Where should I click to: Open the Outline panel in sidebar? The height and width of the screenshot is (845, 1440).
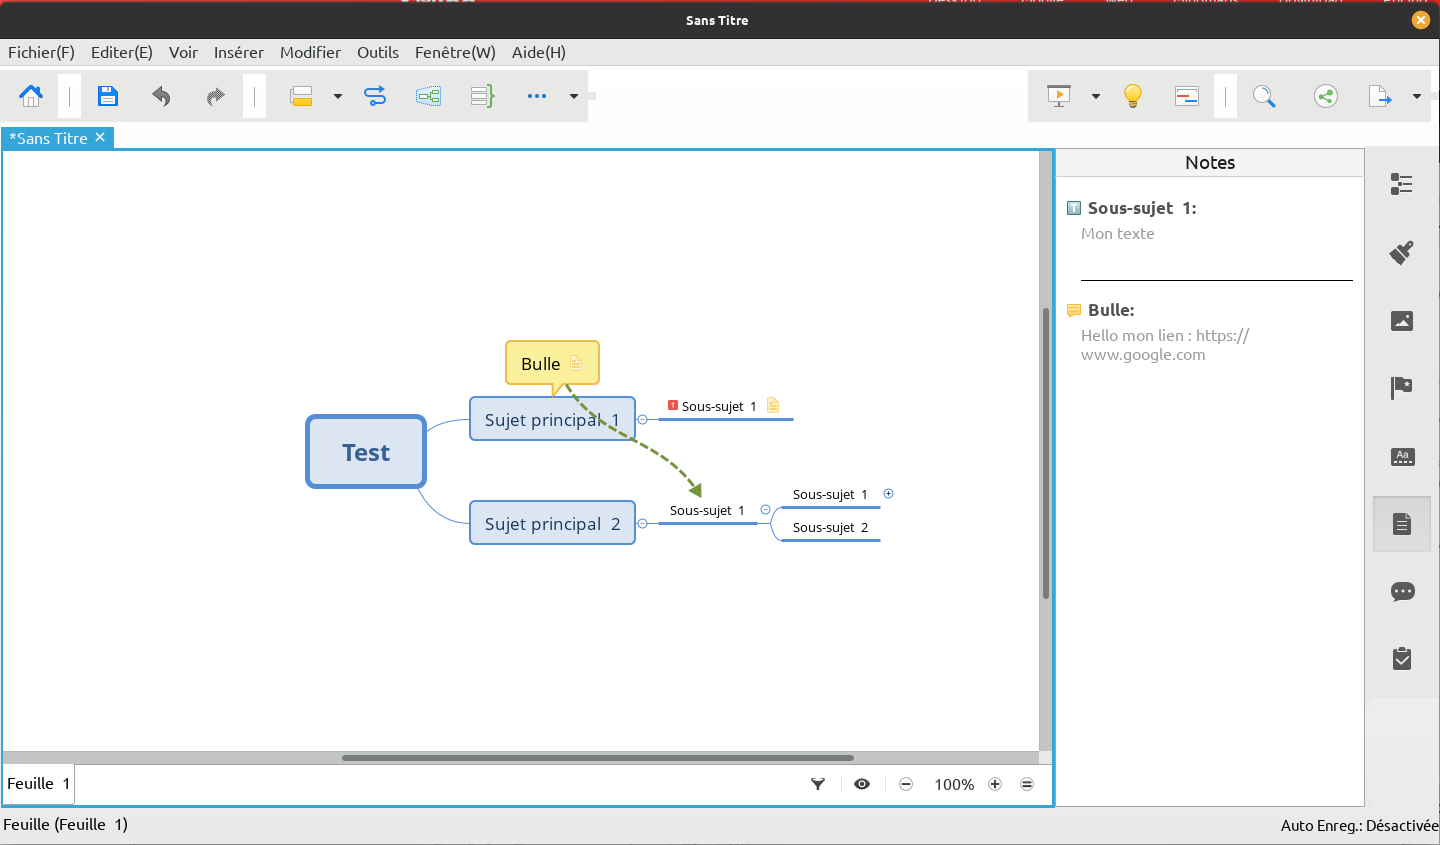1402,184
